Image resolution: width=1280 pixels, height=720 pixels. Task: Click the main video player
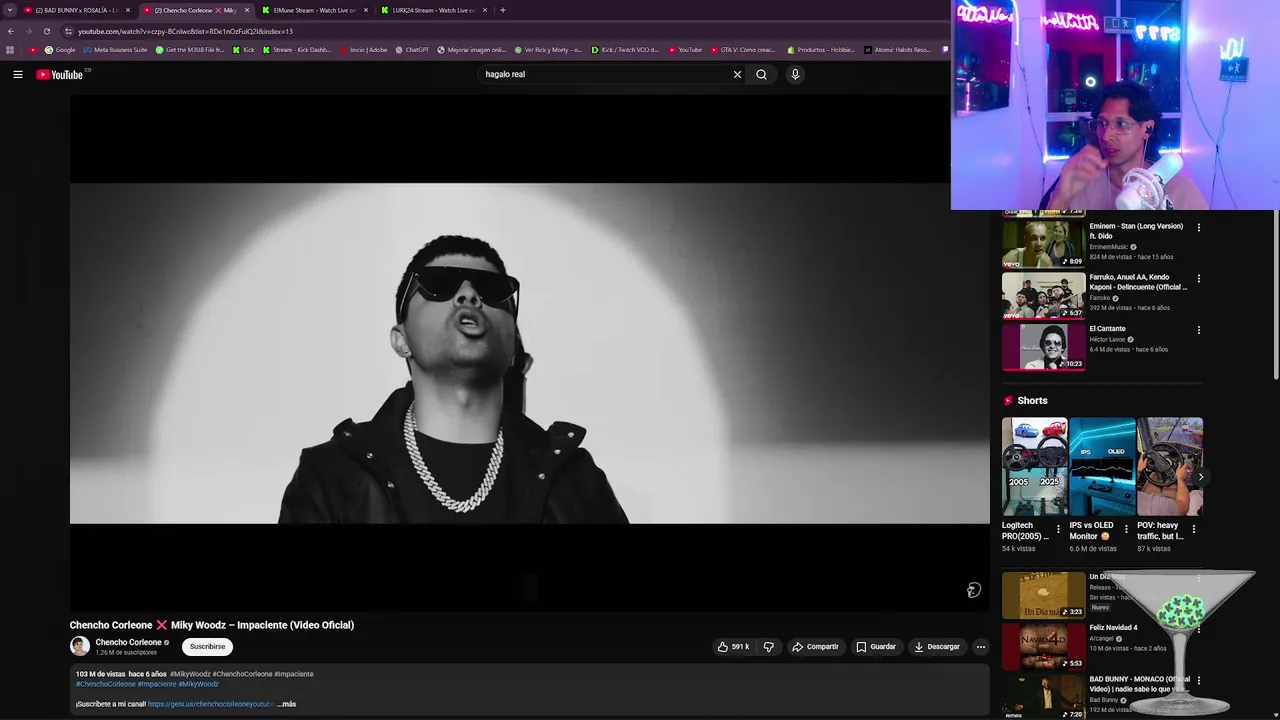coord(529,353)
